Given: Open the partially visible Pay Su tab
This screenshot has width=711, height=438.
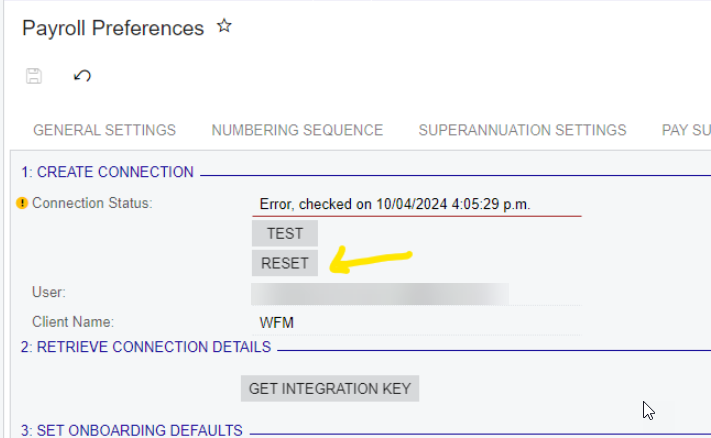Looking at the screenshot, I should [x=686, y=130].
